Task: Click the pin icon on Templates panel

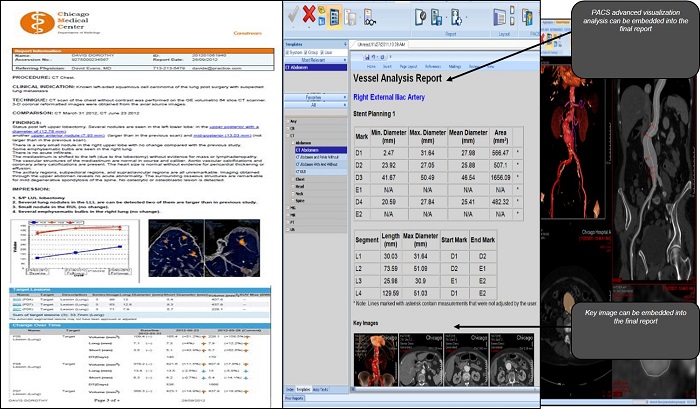Action: coord(344,45)
